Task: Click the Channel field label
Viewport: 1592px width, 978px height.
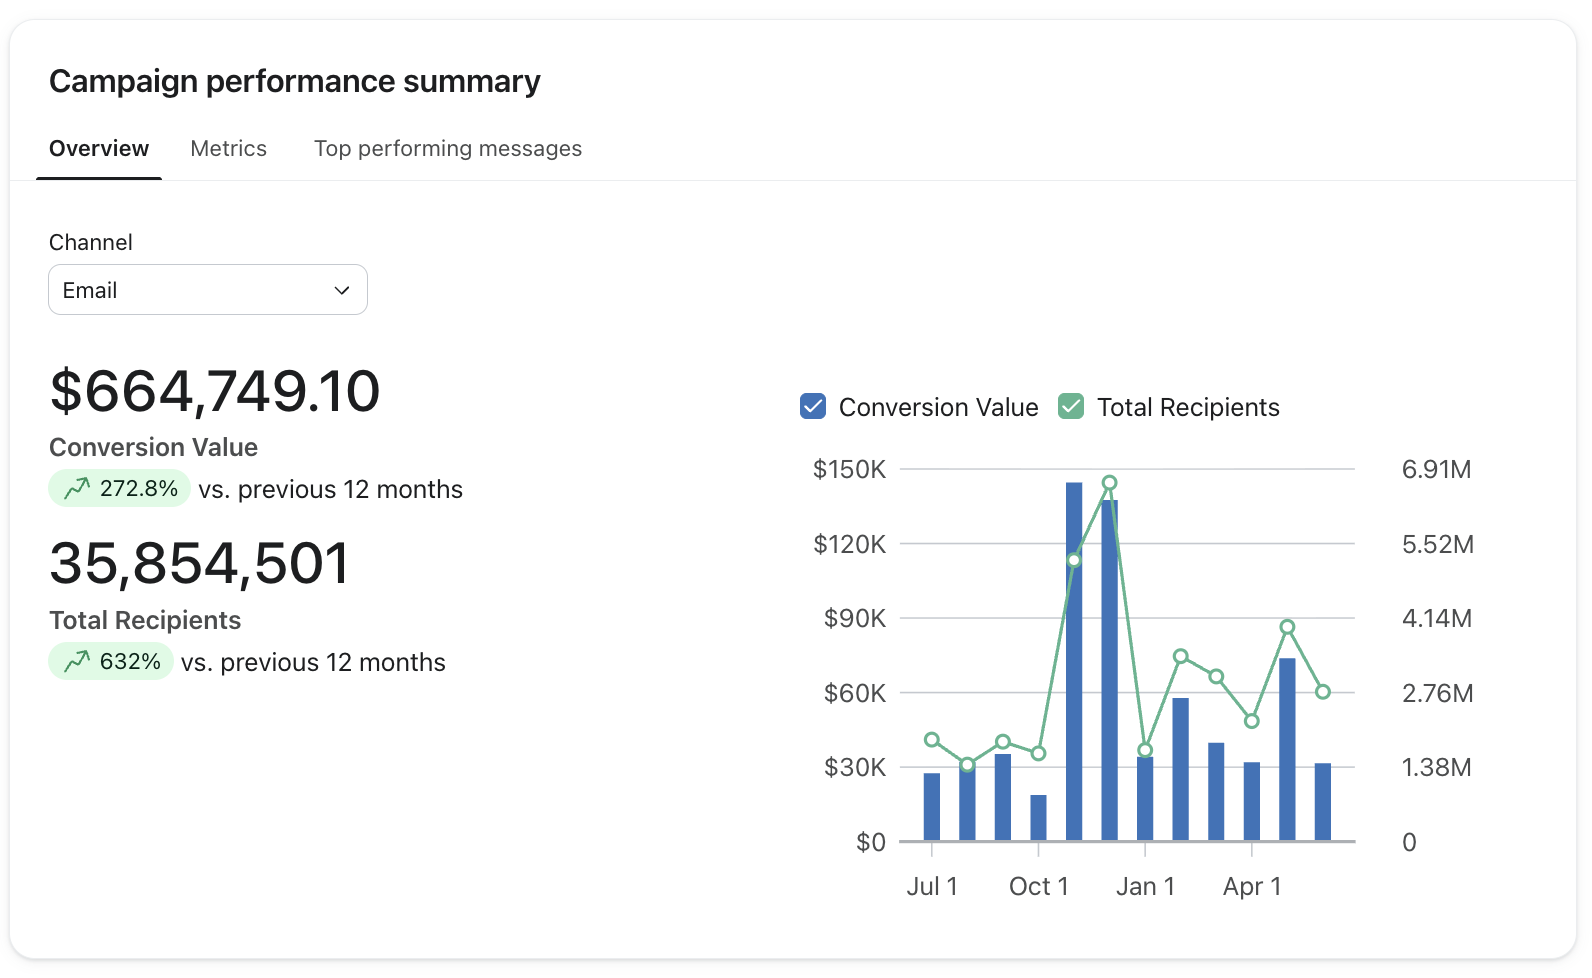Action: (x=91, y=243)
